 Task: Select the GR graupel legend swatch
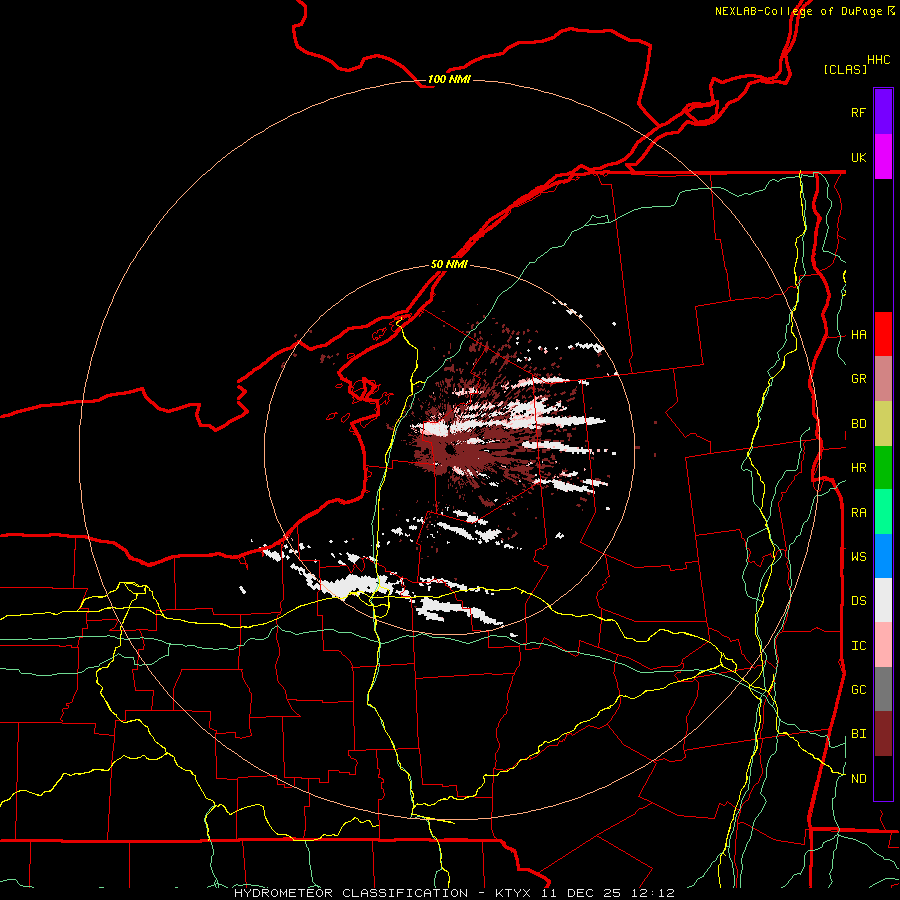(x=883, y=378)
